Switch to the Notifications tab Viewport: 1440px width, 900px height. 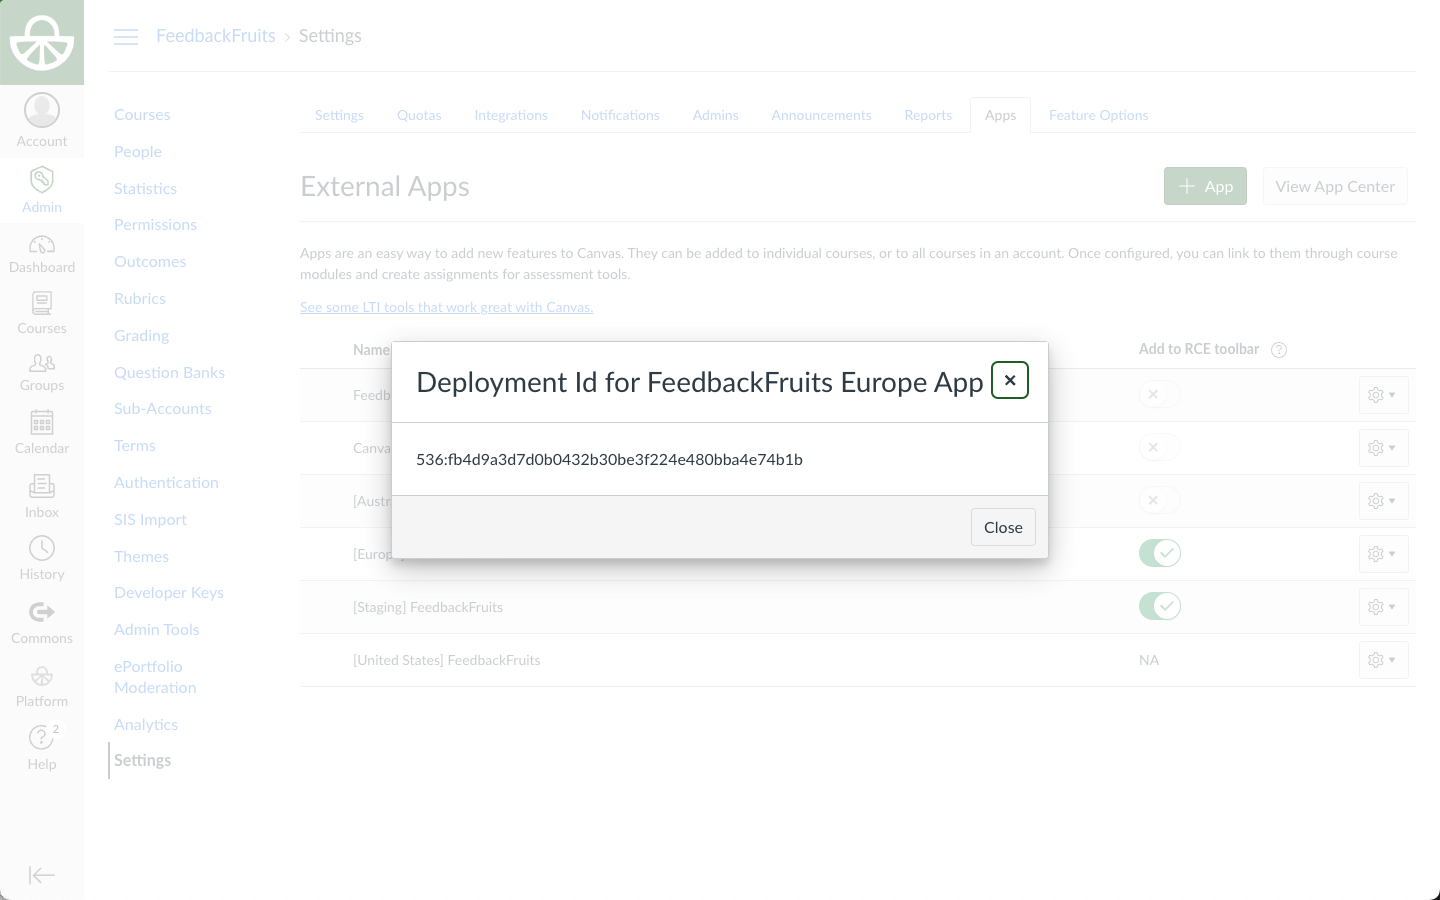[620, 115]
